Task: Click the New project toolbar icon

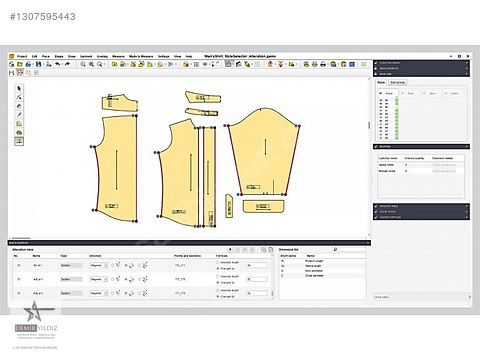Action: (x=12, y=64)
